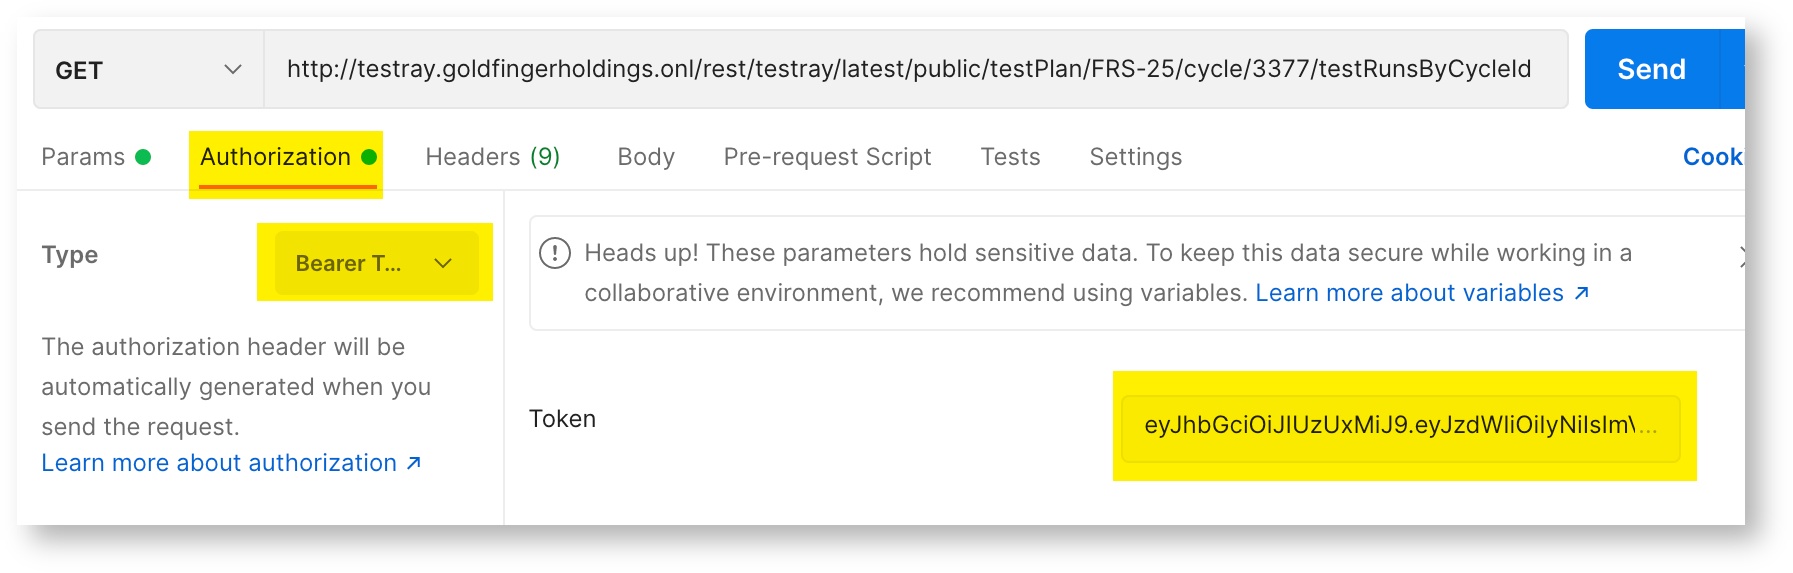The image size is (1793, 573).
Task: Dismiss the sensitive data warning banner
Action: [1741, 256]
